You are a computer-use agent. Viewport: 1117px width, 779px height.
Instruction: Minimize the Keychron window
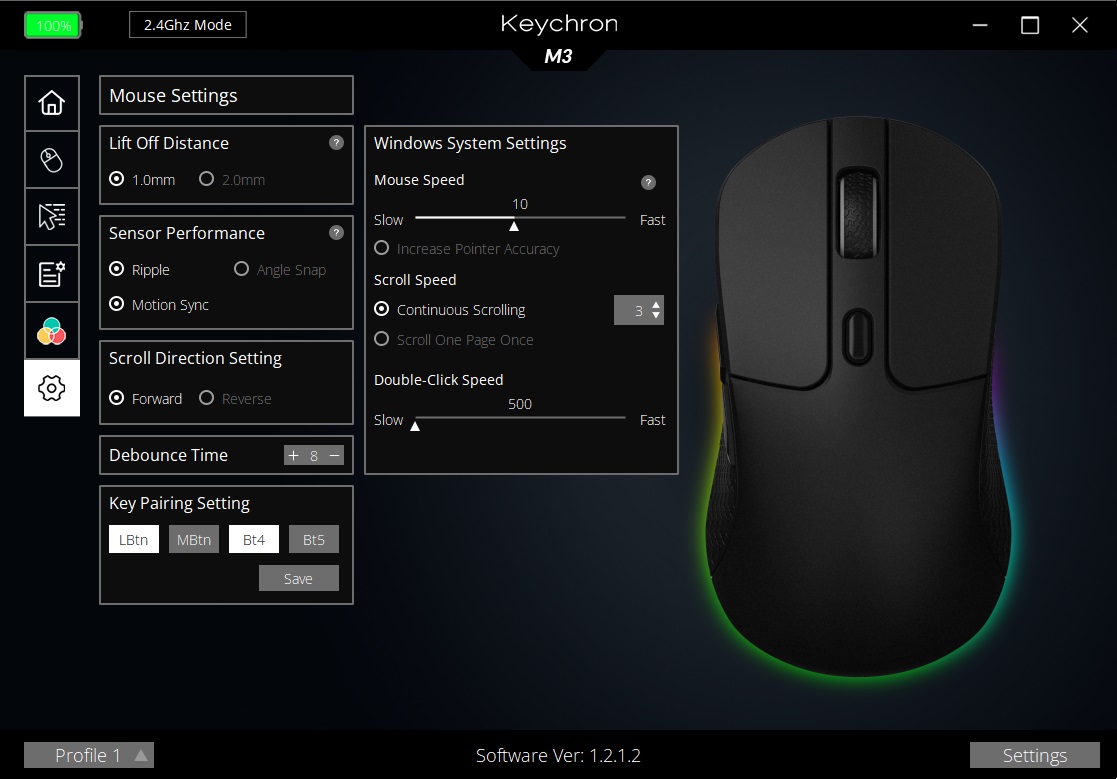point(980,26)
